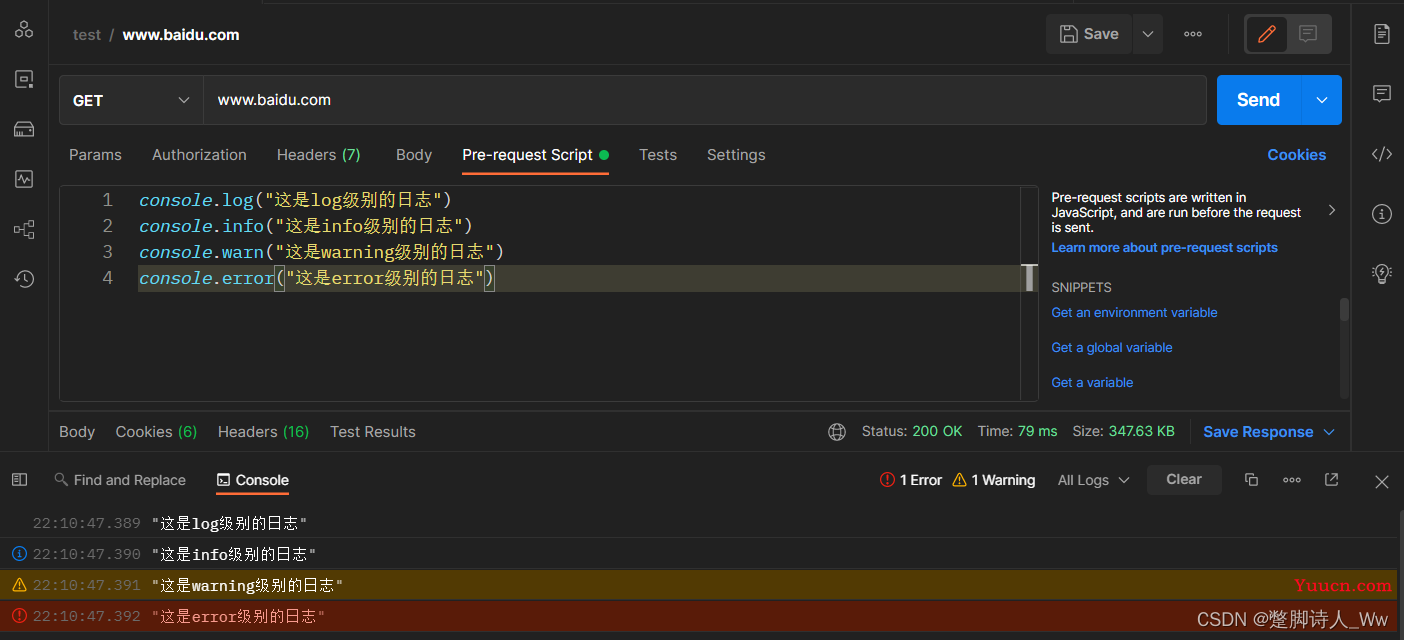The width and height of the screenshot is (1404, 640).
Task: Click the snippets list scrollbar
Action: (x=1344, y=310)
